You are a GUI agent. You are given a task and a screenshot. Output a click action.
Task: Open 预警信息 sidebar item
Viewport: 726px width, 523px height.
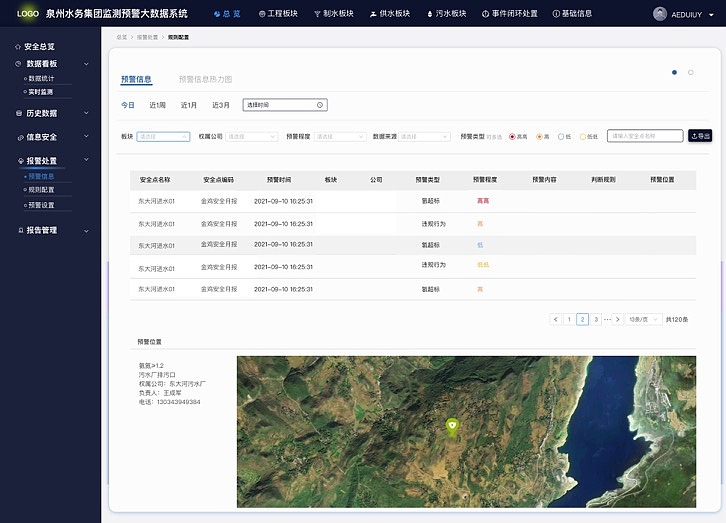pos(41,176)
